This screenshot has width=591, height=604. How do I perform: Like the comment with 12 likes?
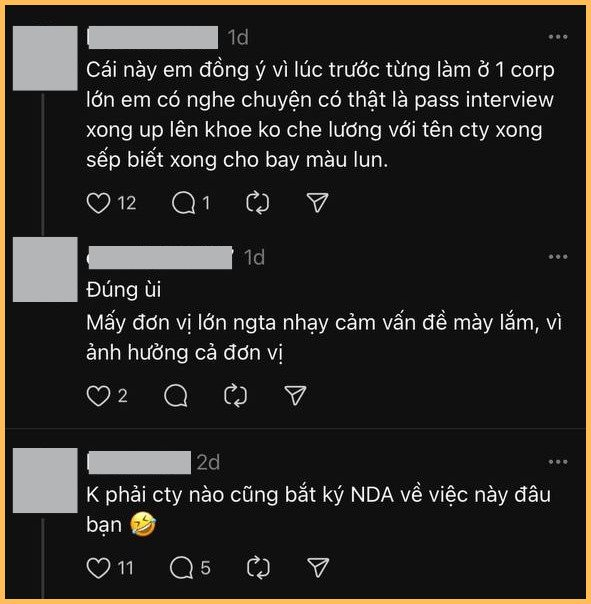point(98,203)
